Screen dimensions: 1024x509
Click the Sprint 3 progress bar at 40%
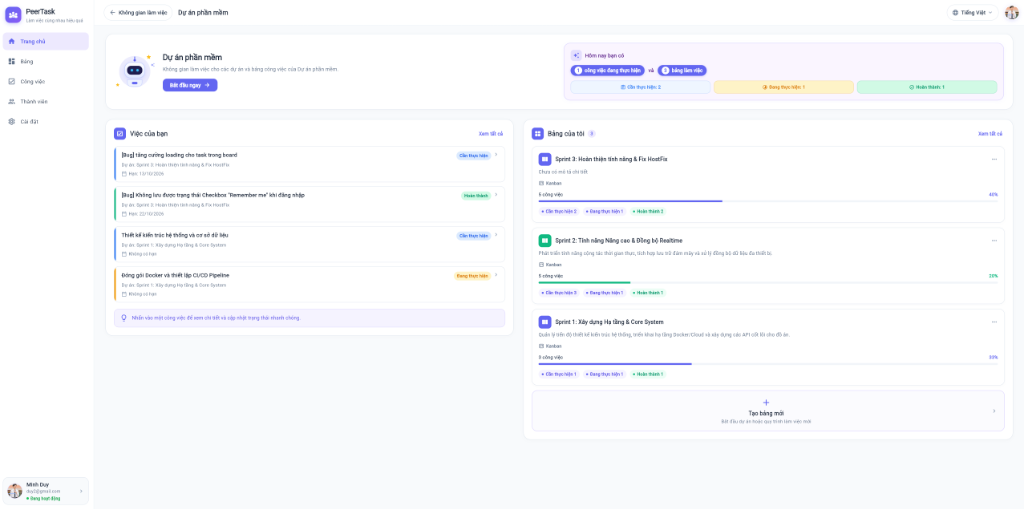click(768, 201)
